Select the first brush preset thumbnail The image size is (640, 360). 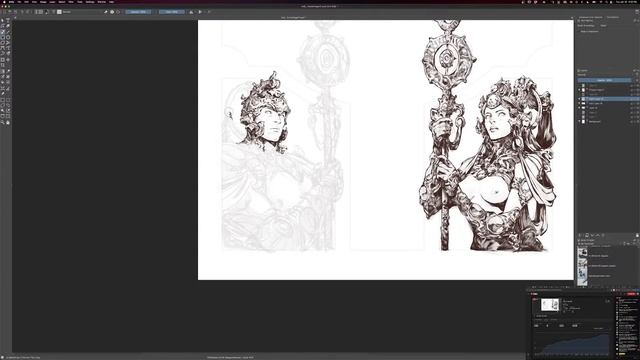point(582,253)
